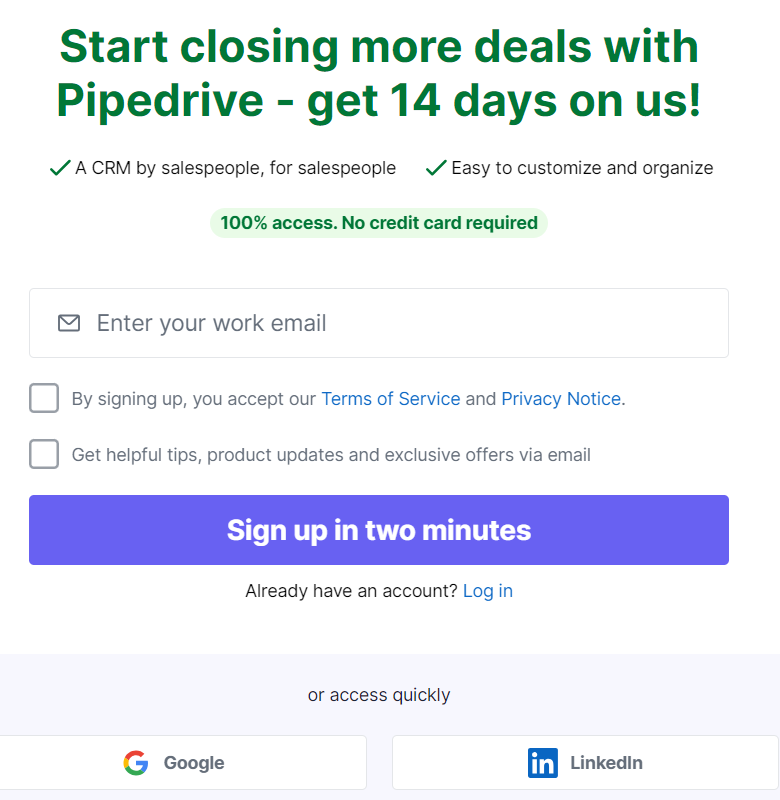Click the "Sign up in two minutes" button
780x800 pixels.
pyautogui.click(x=379, y=530)
